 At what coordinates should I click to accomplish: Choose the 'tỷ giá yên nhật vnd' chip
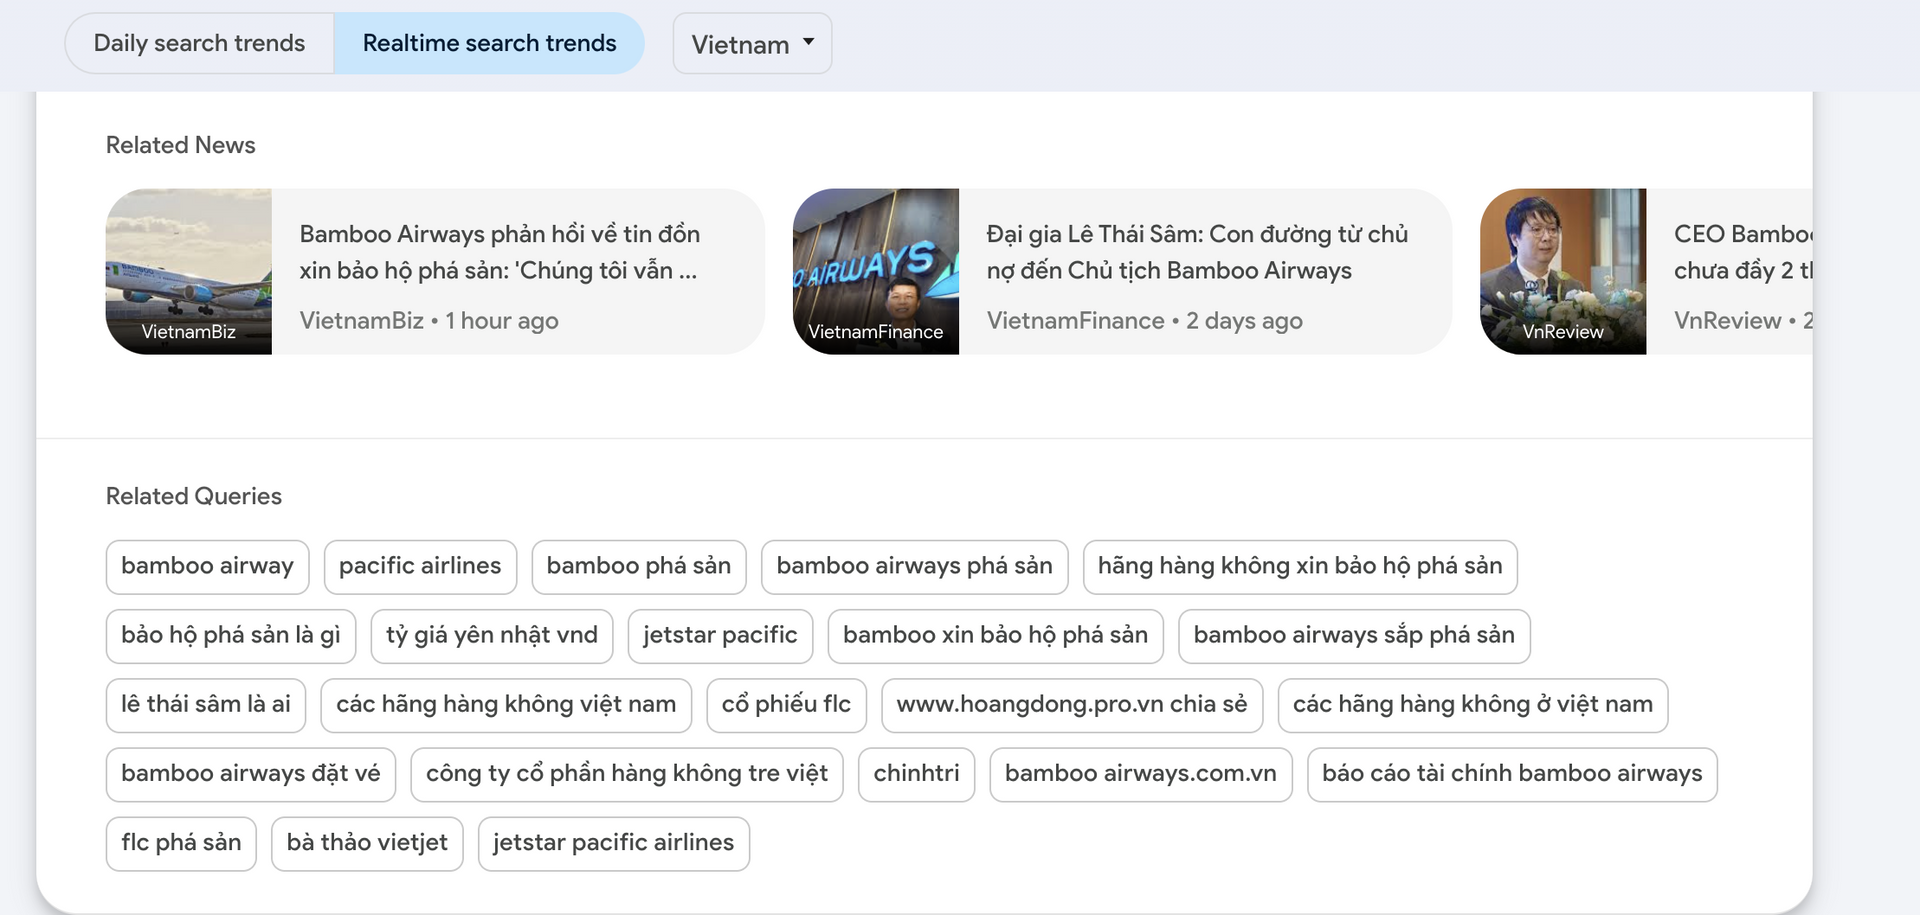pos(492,636)
